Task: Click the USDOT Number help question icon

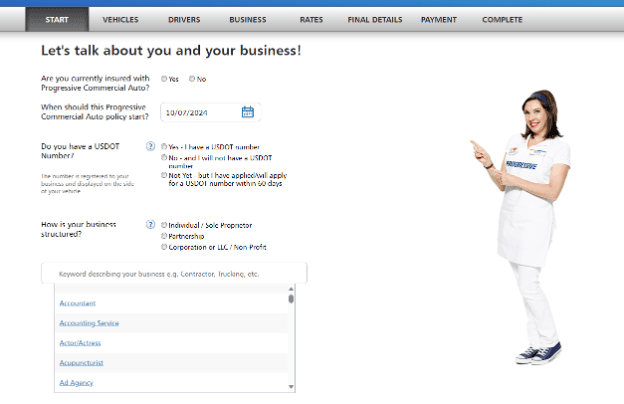Action: coord(150,146)
